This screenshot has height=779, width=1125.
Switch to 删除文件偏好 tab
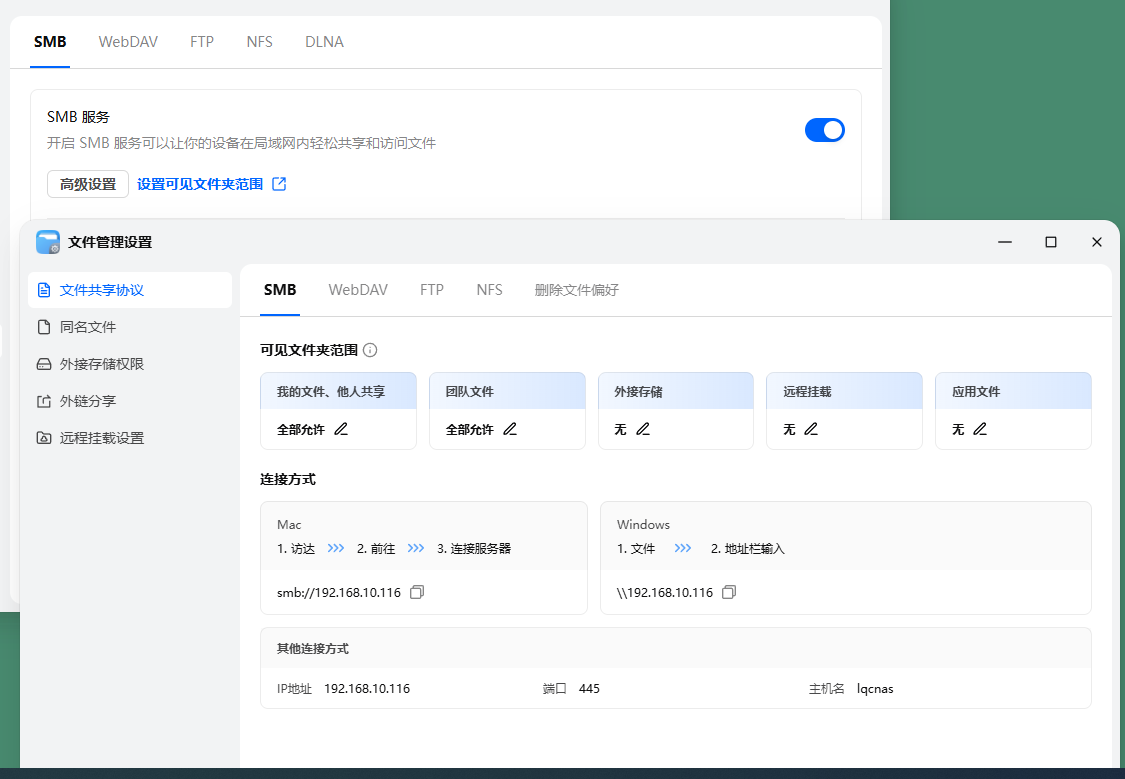pos(576,290)
